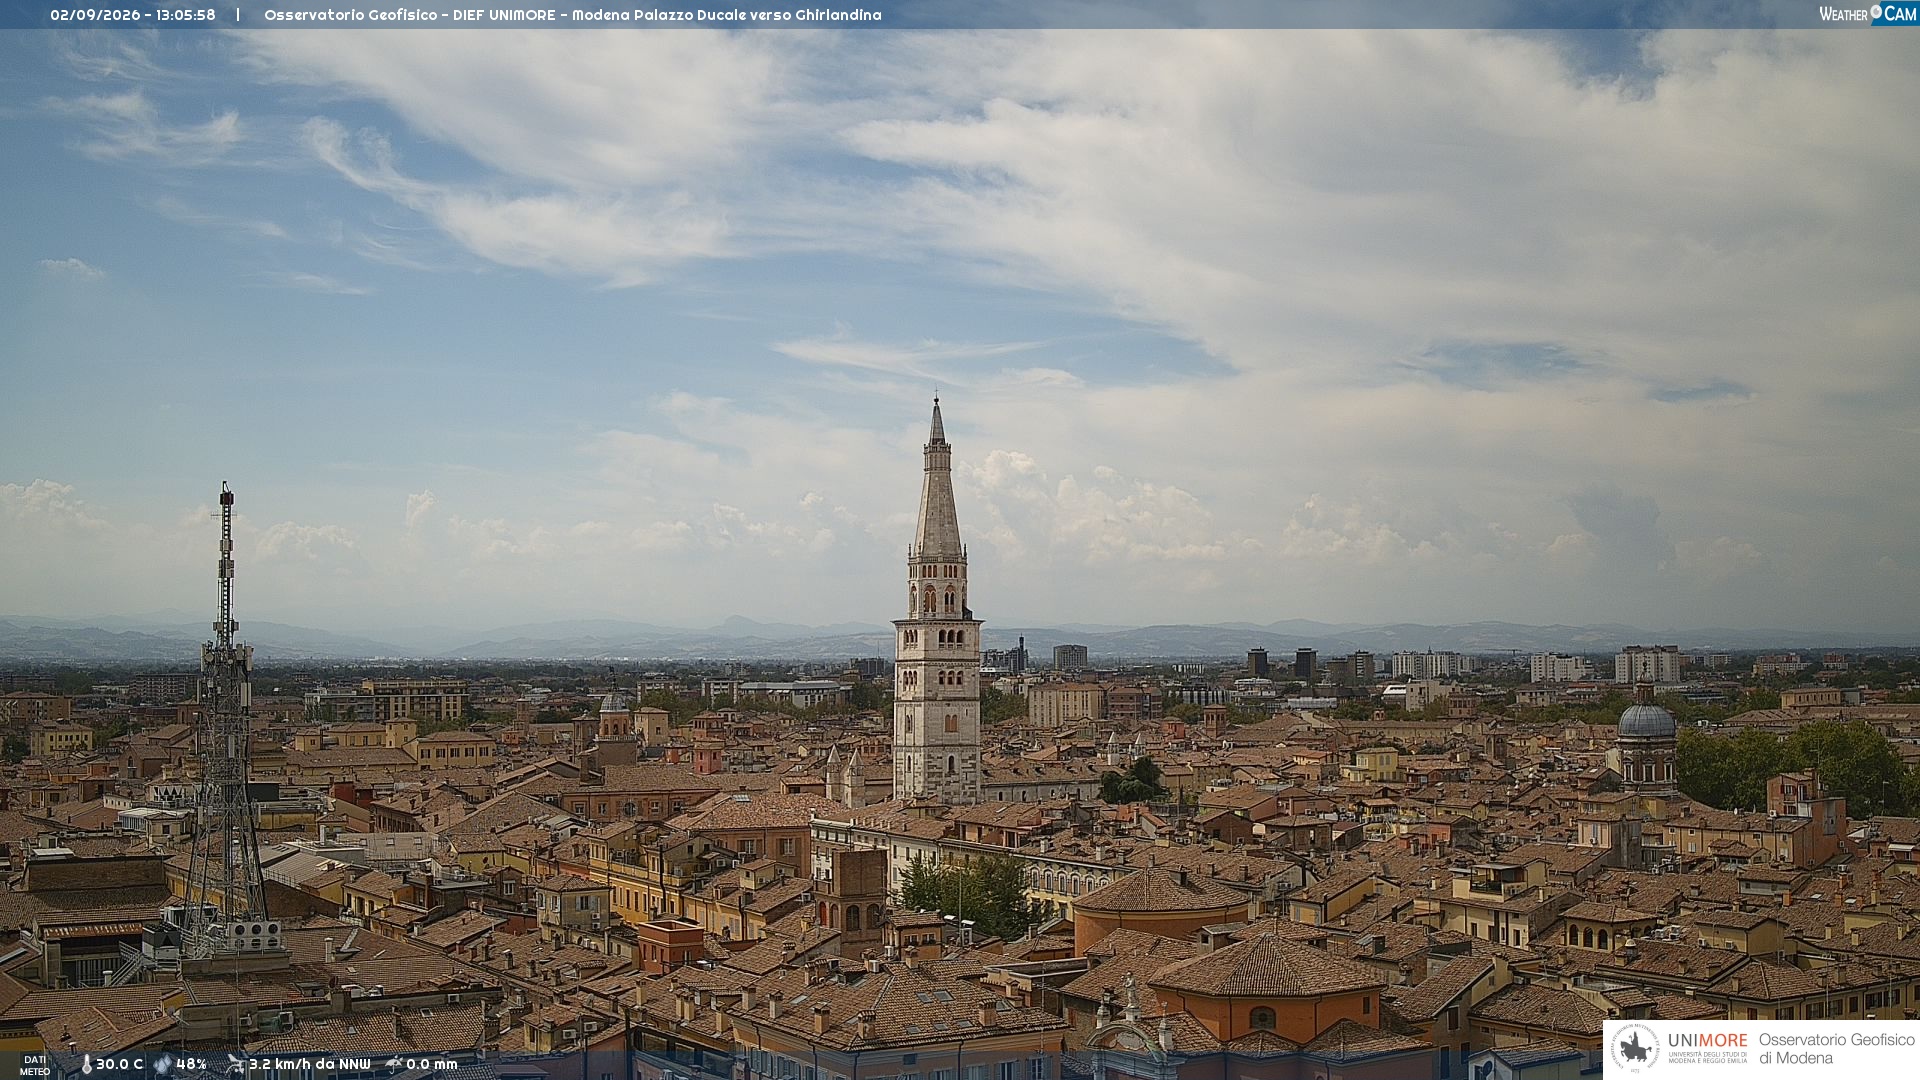Screen dimensions: 1920x1080
Task: Select the 3.2 km/h da NNW wind reading
Action: tap(309, 1065)
